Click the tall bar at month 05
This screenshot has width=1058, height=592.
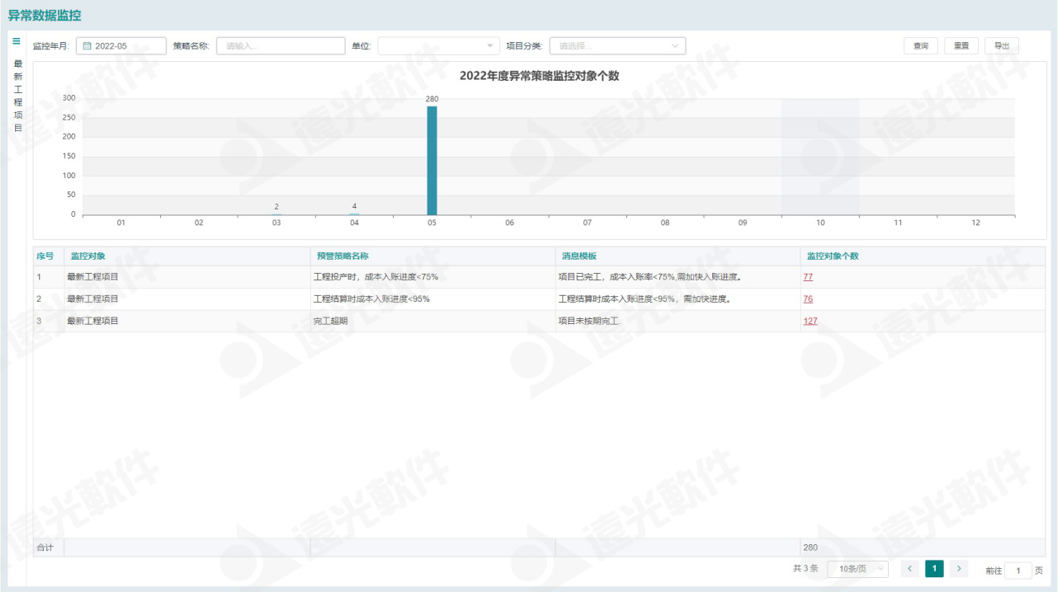(431, 160)
